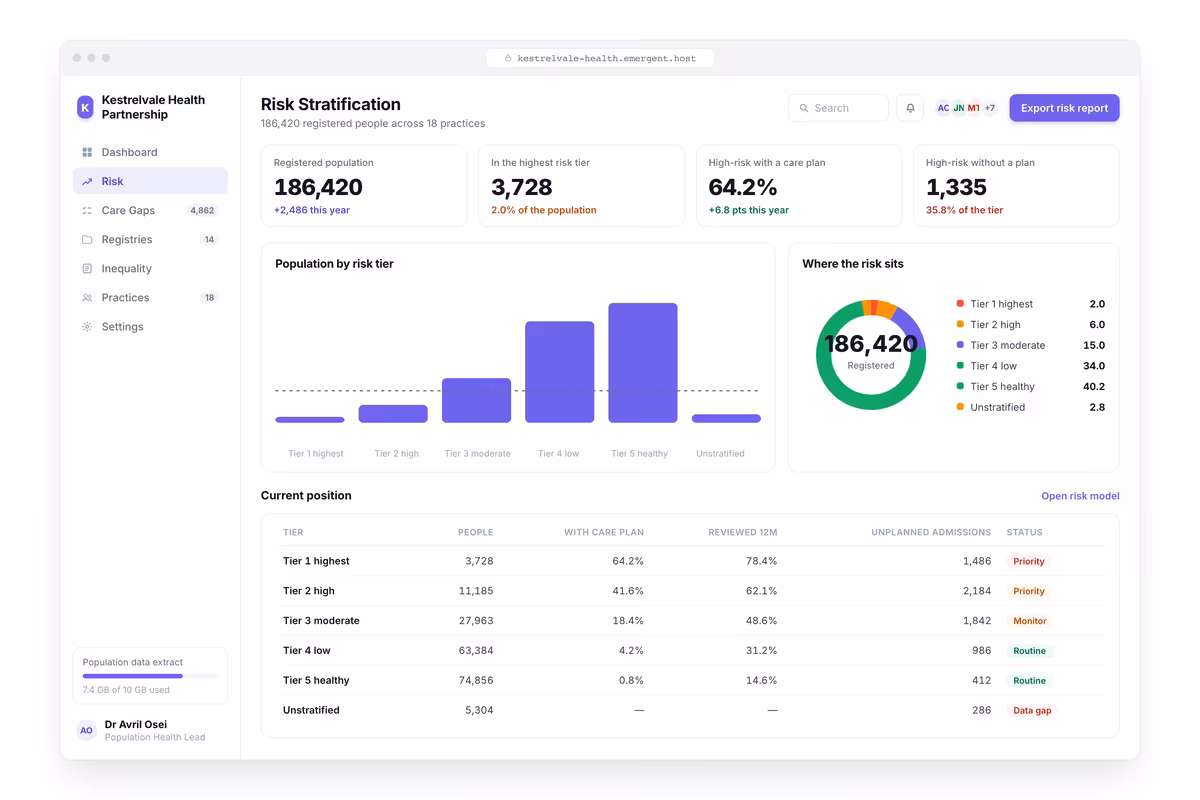
Task: Open the risk model link
Action: click(x=1080, y=496)
